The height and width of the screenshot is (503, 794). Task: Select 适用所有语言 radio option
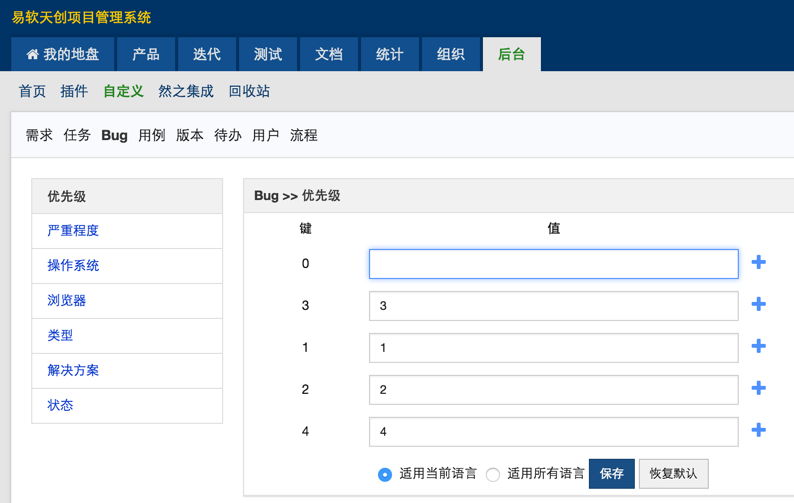coord(493,474)
